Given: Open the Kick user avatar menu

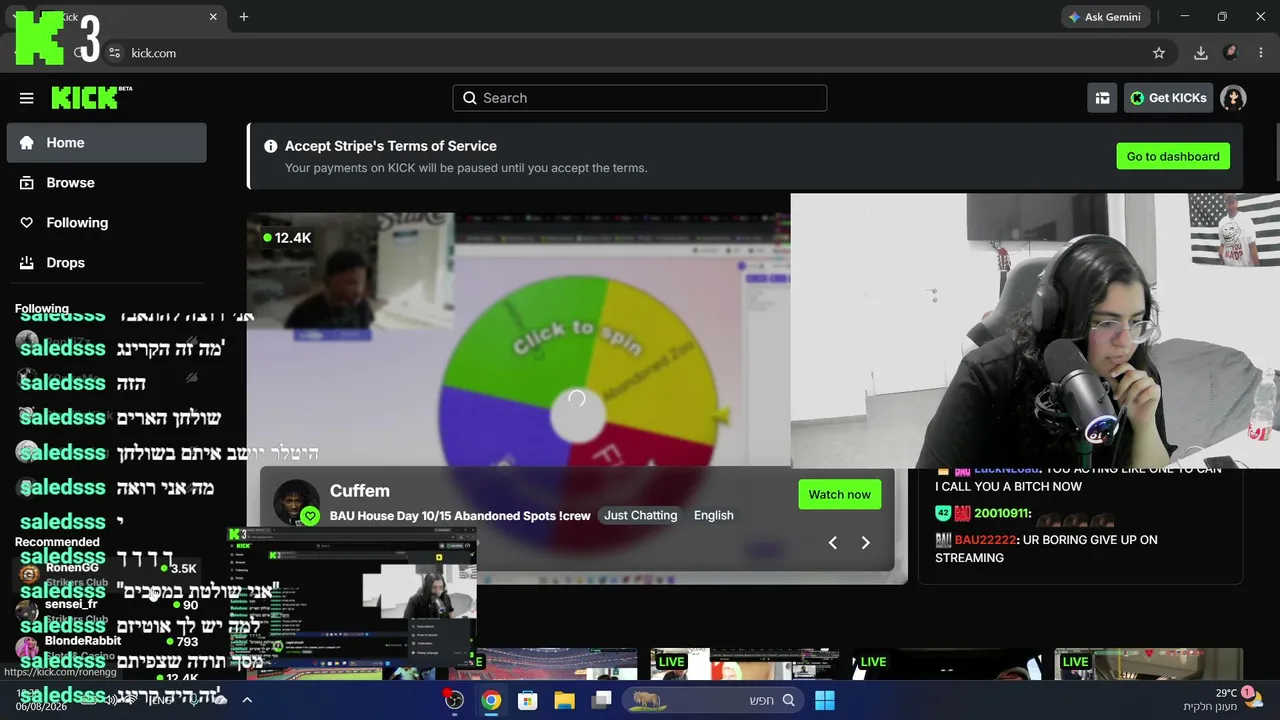Looking at the screenshot, I should point(1233,98).
